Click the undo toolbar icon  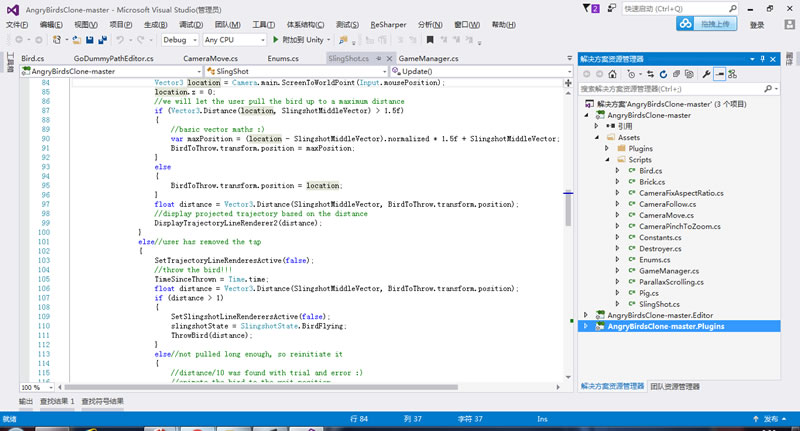point(120,39)
